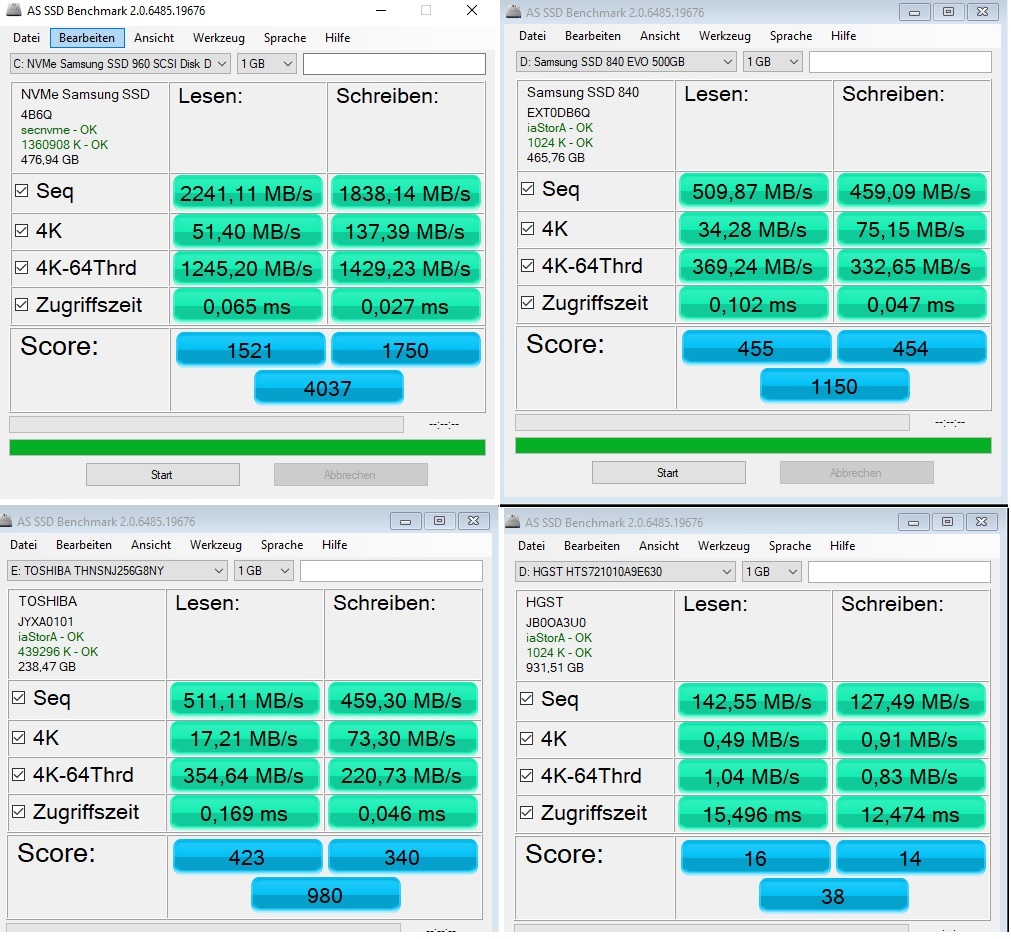Screen dimensions: 1011x939
Task: Click total score 38 in HGST window
Action: (x=833, y=896)
